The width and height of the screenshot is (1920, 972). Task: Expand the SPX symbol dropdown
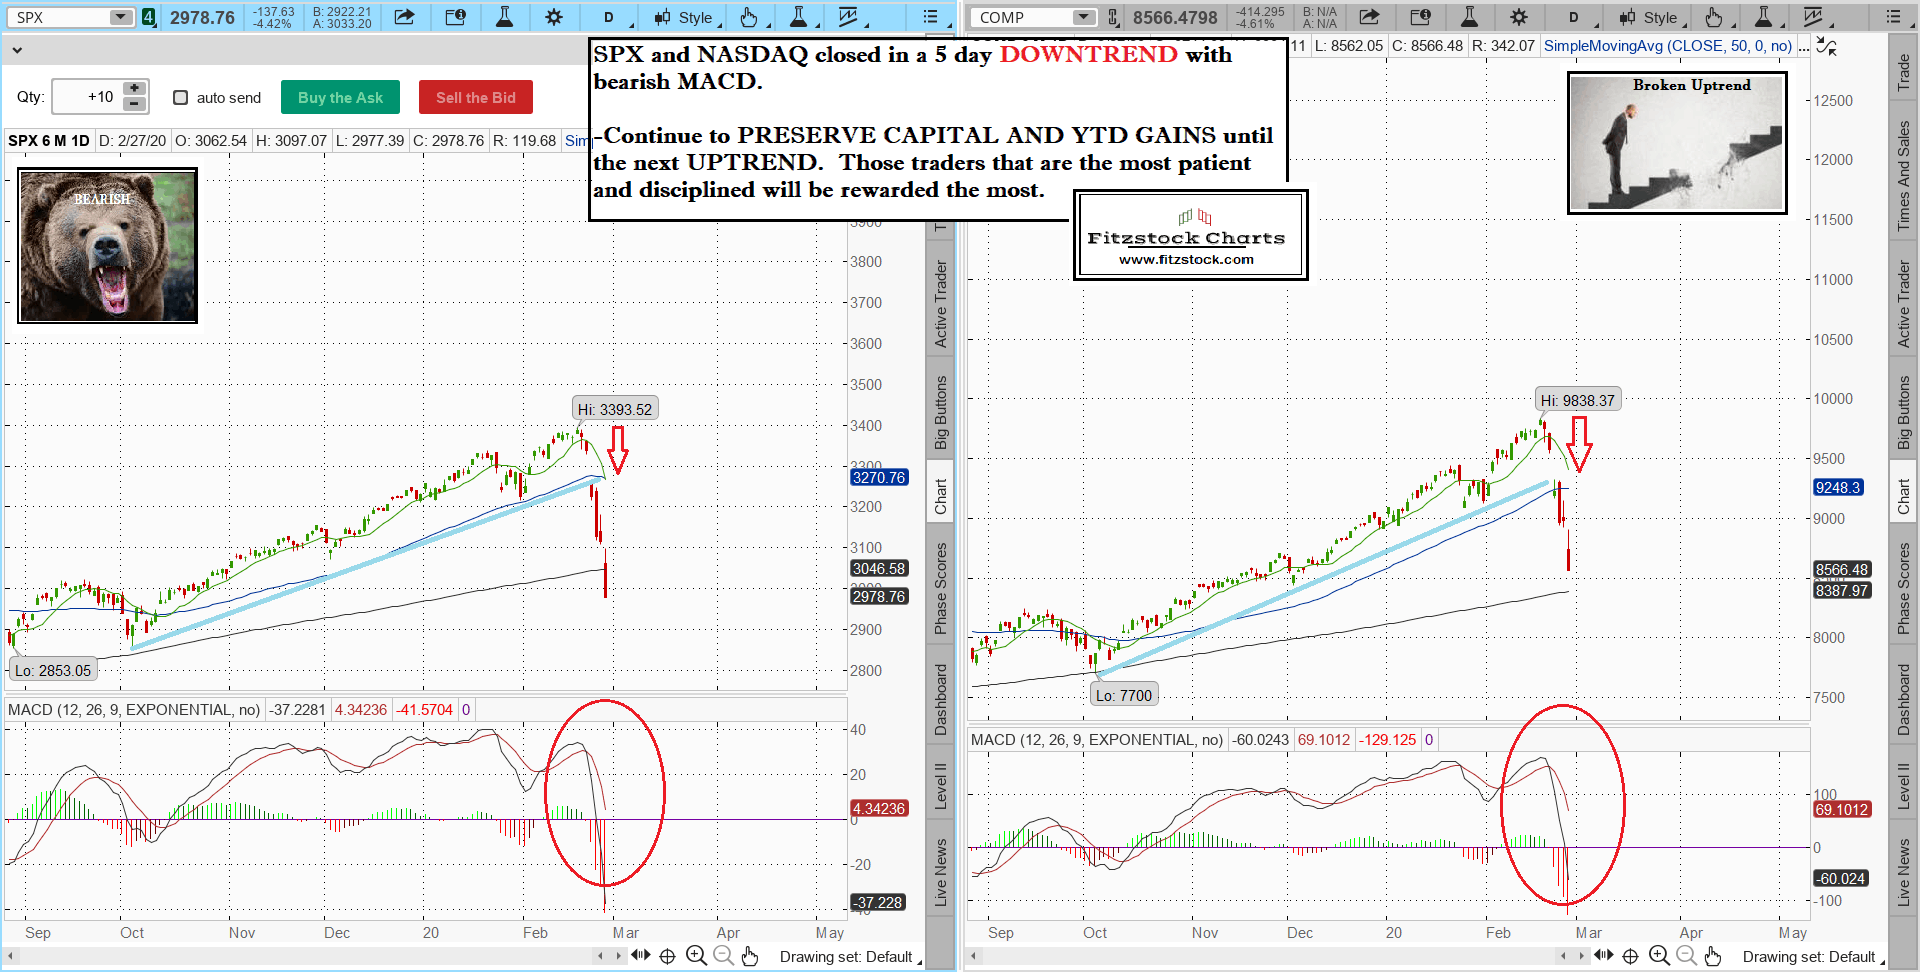120,17
